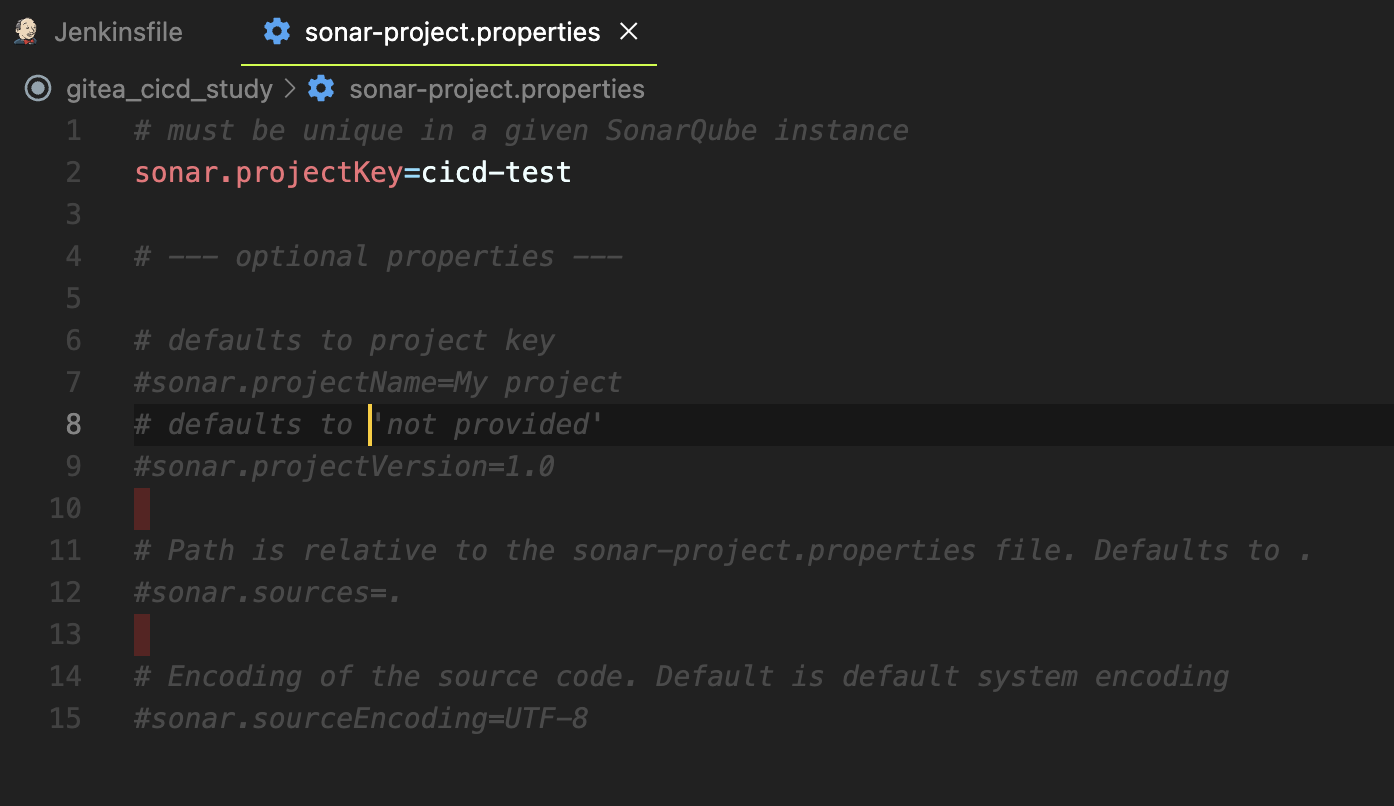
Task: Click the #sonar.projectVersion=1.0 line
Action: (x=345, y=466)
